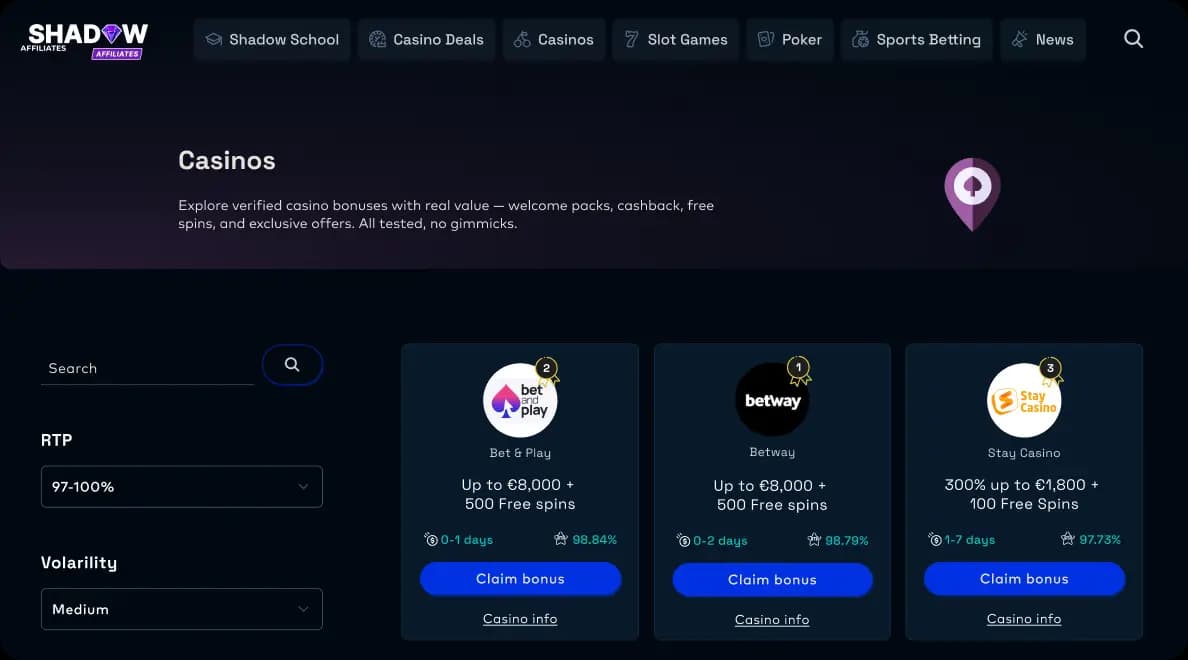Open the search using the magnifying glass icon
The image size is (1188, 660).
[1133, 38]
